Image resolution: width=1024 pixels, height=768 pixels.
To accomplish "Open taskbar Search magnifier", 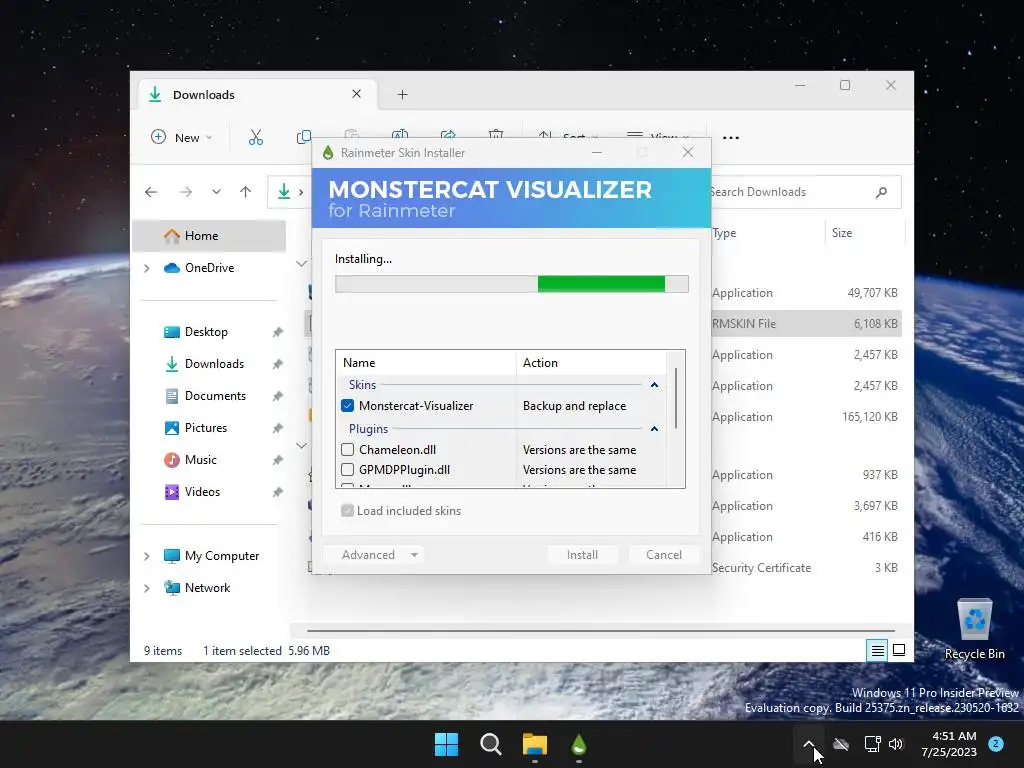I will click(490, 744).
